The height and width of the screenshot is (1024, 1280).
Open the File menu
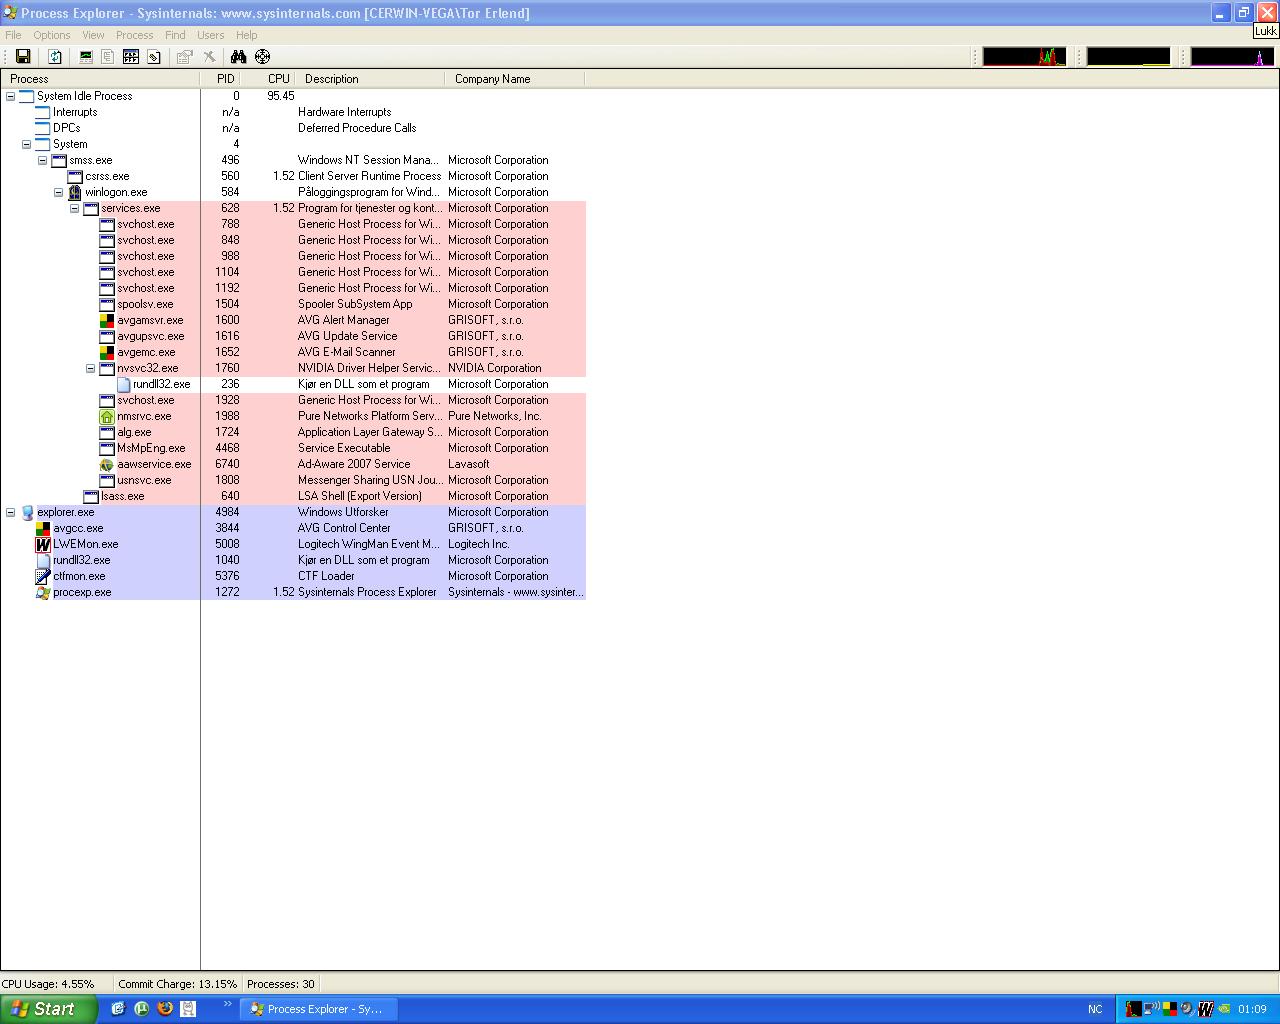pyautogui.click(x=13, y=35)
